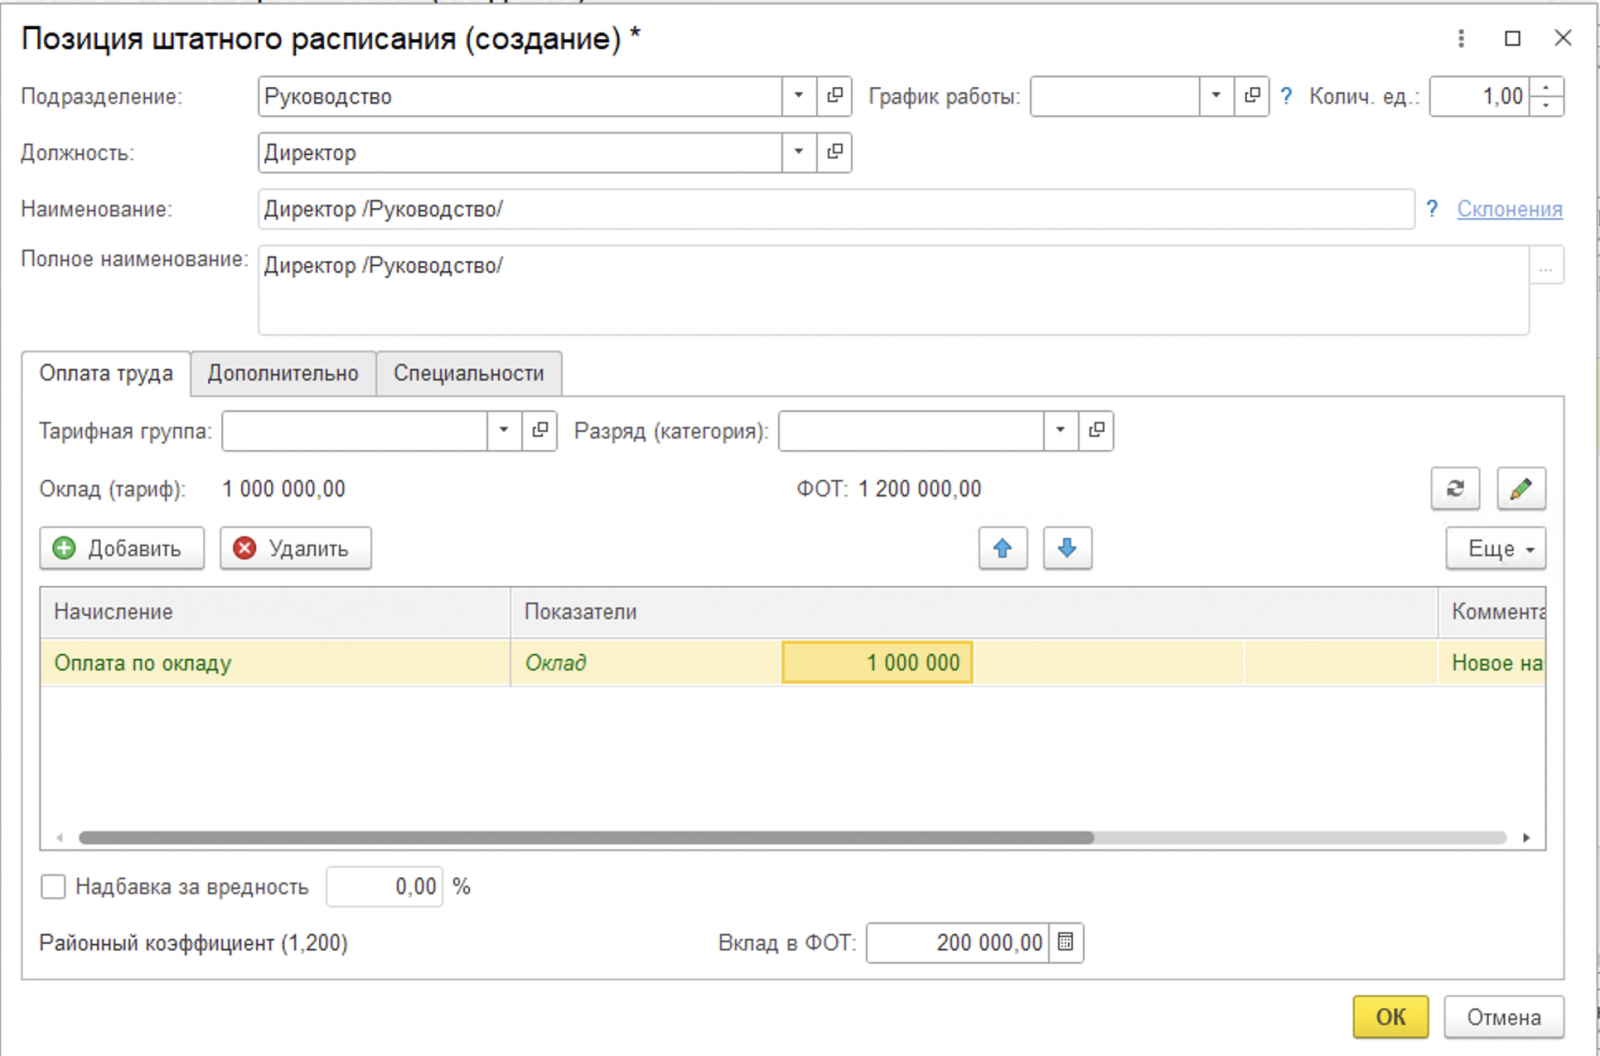
Task: Click the table horizontal scrollbar thumb
Action: tap(586, 838)
